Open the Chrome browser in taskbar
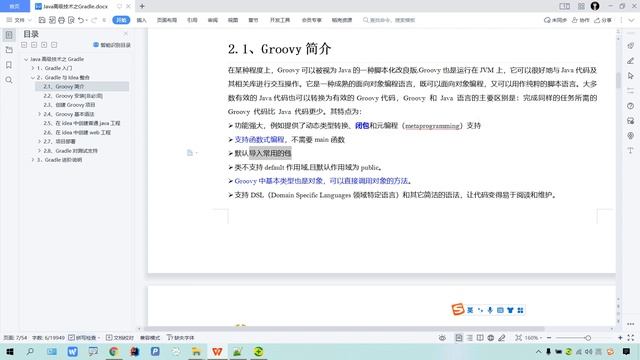Screen dimensions: 640x360 (x=114, y=351)
